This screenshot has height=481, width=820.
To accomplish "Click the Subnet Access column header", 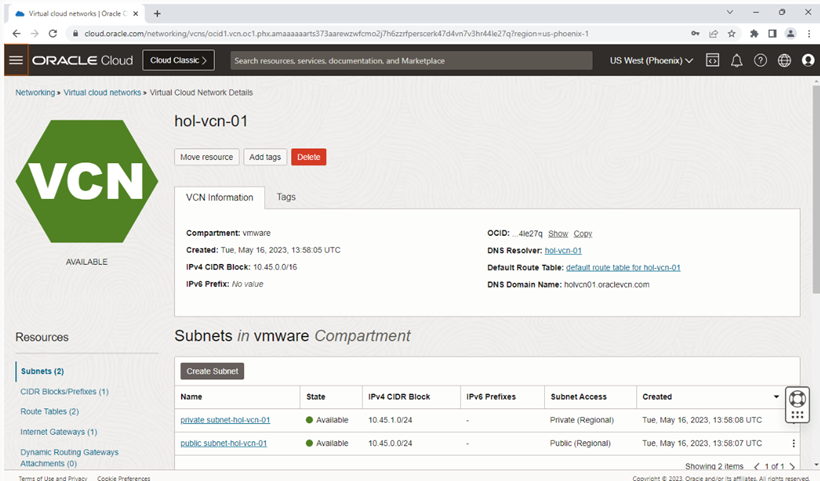I will (x=578, y=397).
